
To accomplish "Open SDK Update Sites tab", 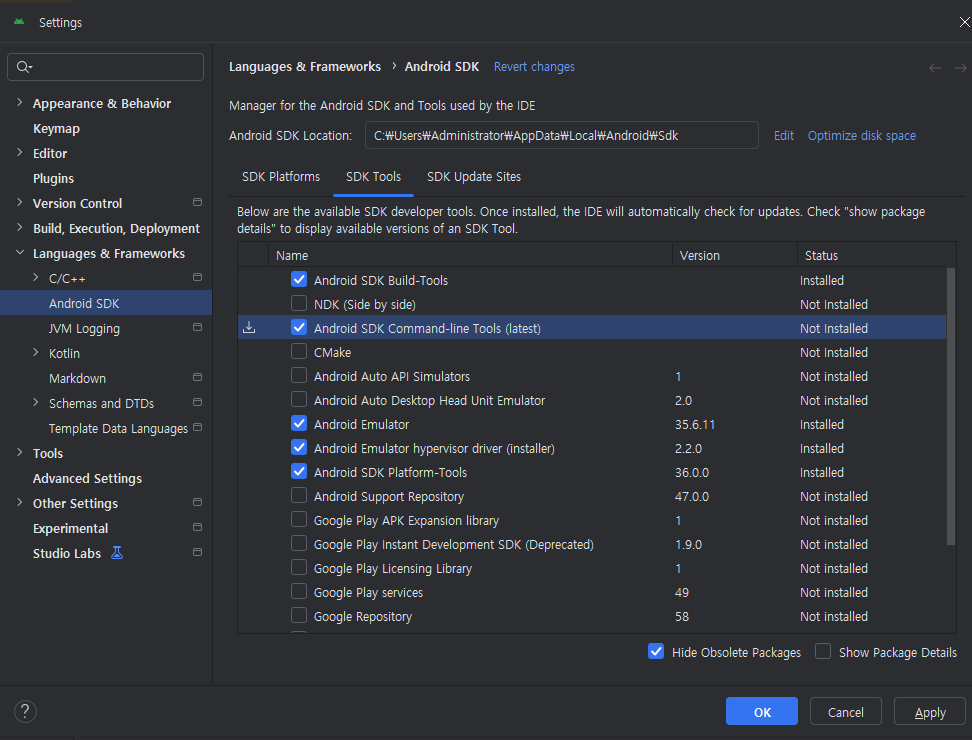I will pos(474,177).
